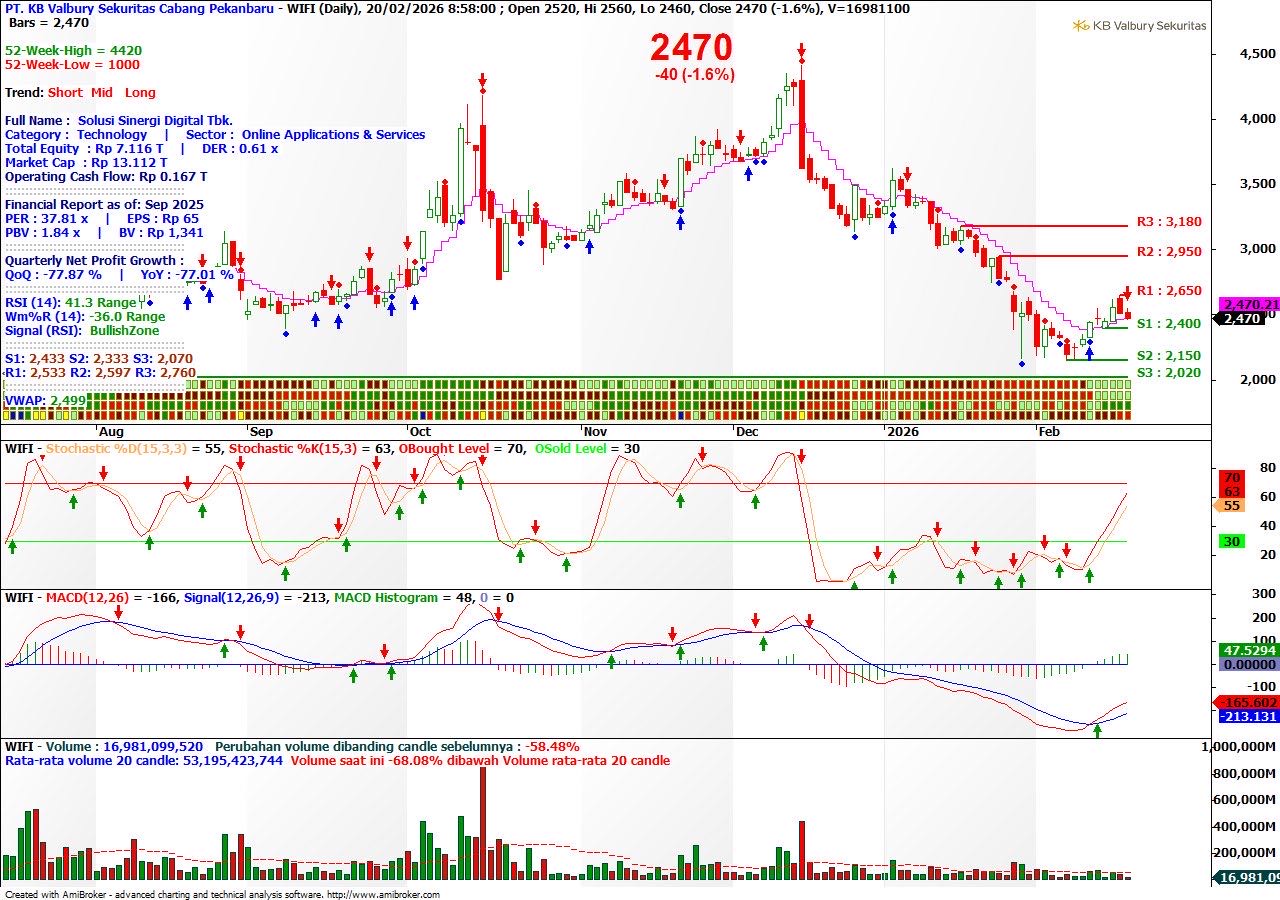Click the red -165.602 MACD value tag
This screenshot has height=900, width=1280.
coord(1247,702)
